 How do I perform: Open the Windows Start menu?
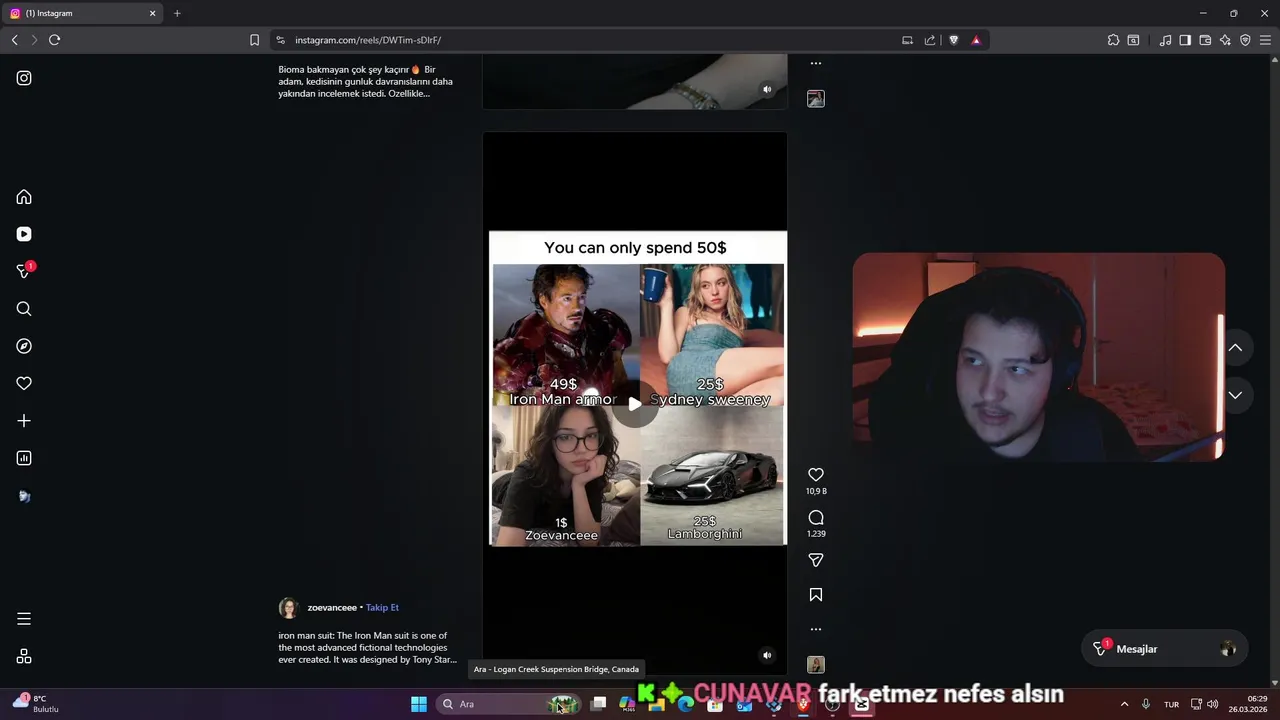click(419, 704)
